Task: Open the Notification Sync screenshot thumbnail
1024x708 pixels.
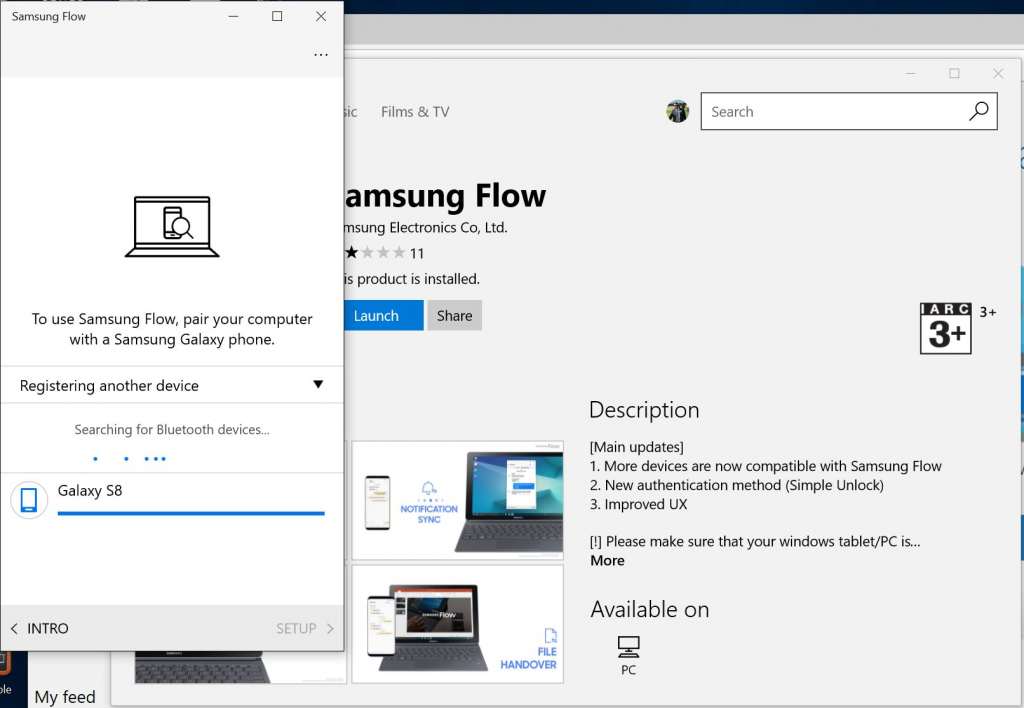Action: pyautogui.click(x=457, y=500)
